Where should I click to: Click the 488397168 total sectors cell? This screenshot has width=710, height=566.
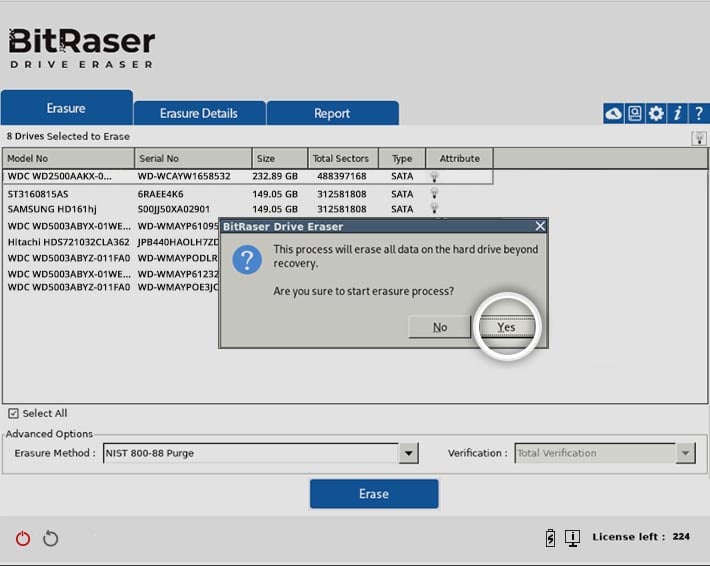point(342,176)
